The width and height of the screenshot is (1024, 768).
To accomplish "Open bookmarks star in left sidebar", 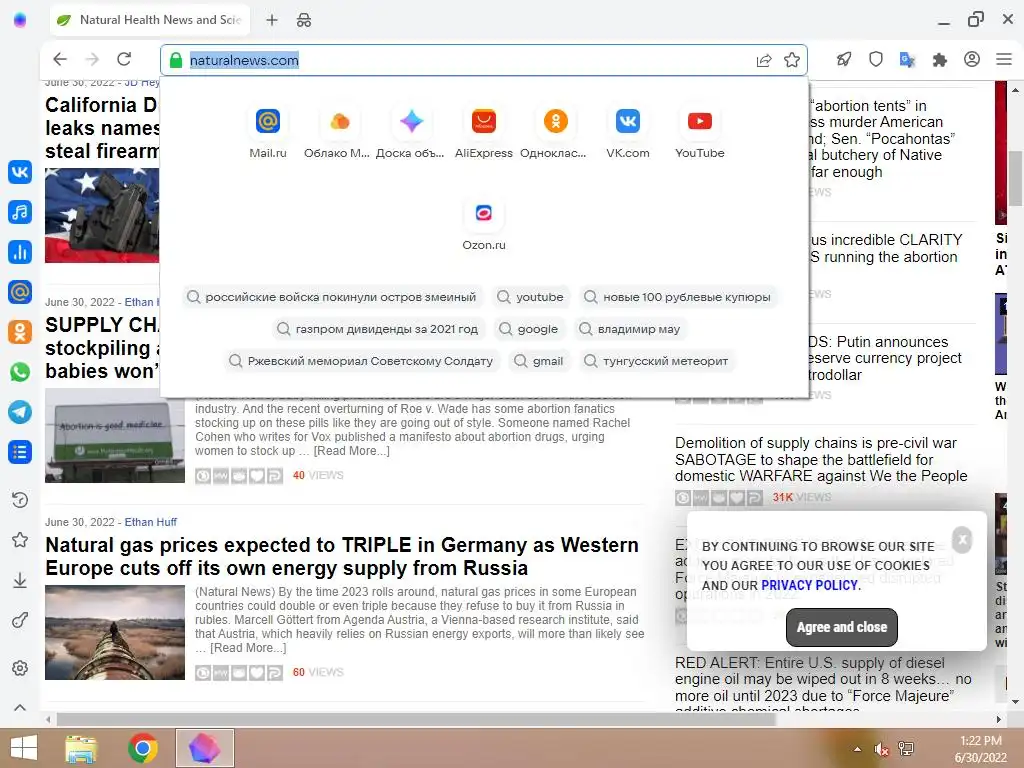I will [20, 540].
